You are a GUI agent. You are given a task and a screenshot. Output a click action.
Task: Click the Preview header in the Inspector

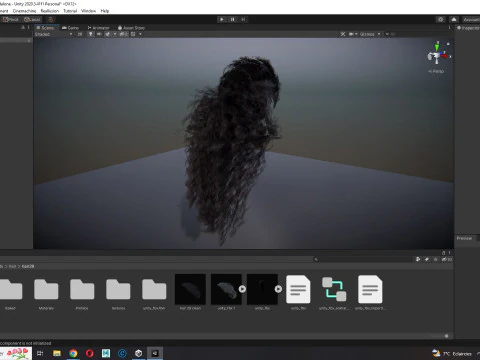point(464,238)
